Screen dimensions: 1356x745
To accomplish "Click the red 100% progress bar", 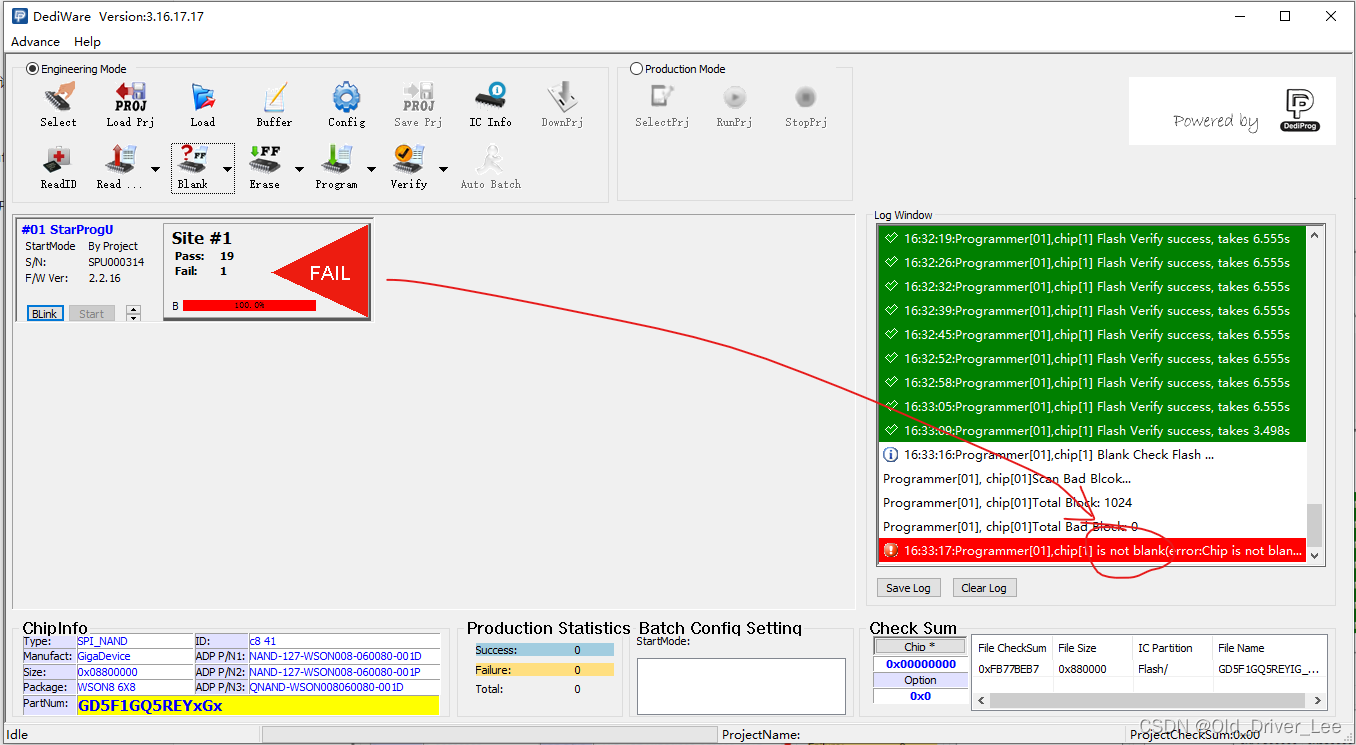I will point(249,305).
